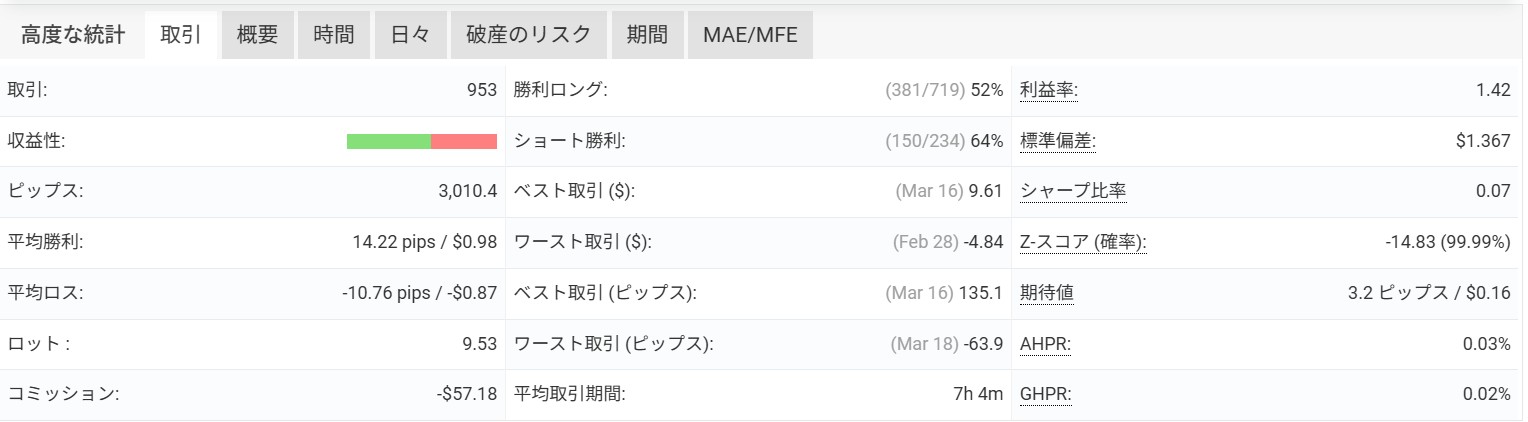The height and width of the screenshot is (422, 1528).
Task: Open the 破産のリスク tab
Action: 528,36
